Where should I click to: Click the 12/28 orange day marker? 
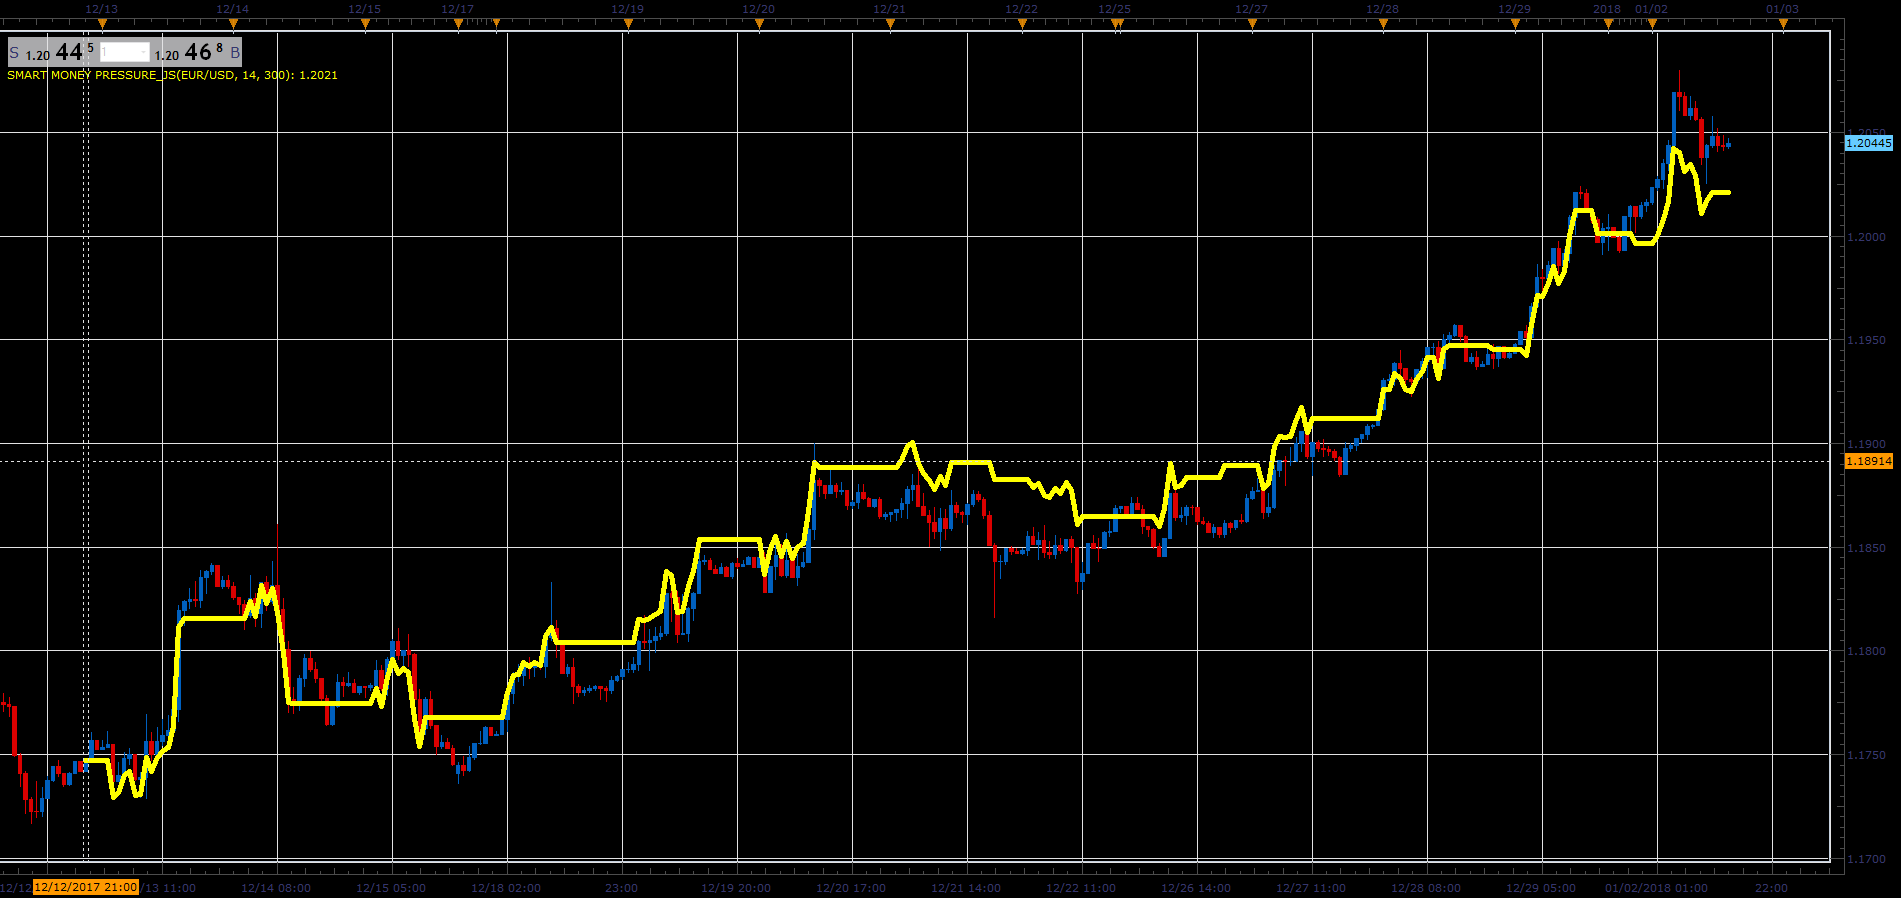(x=1383, y=25)
